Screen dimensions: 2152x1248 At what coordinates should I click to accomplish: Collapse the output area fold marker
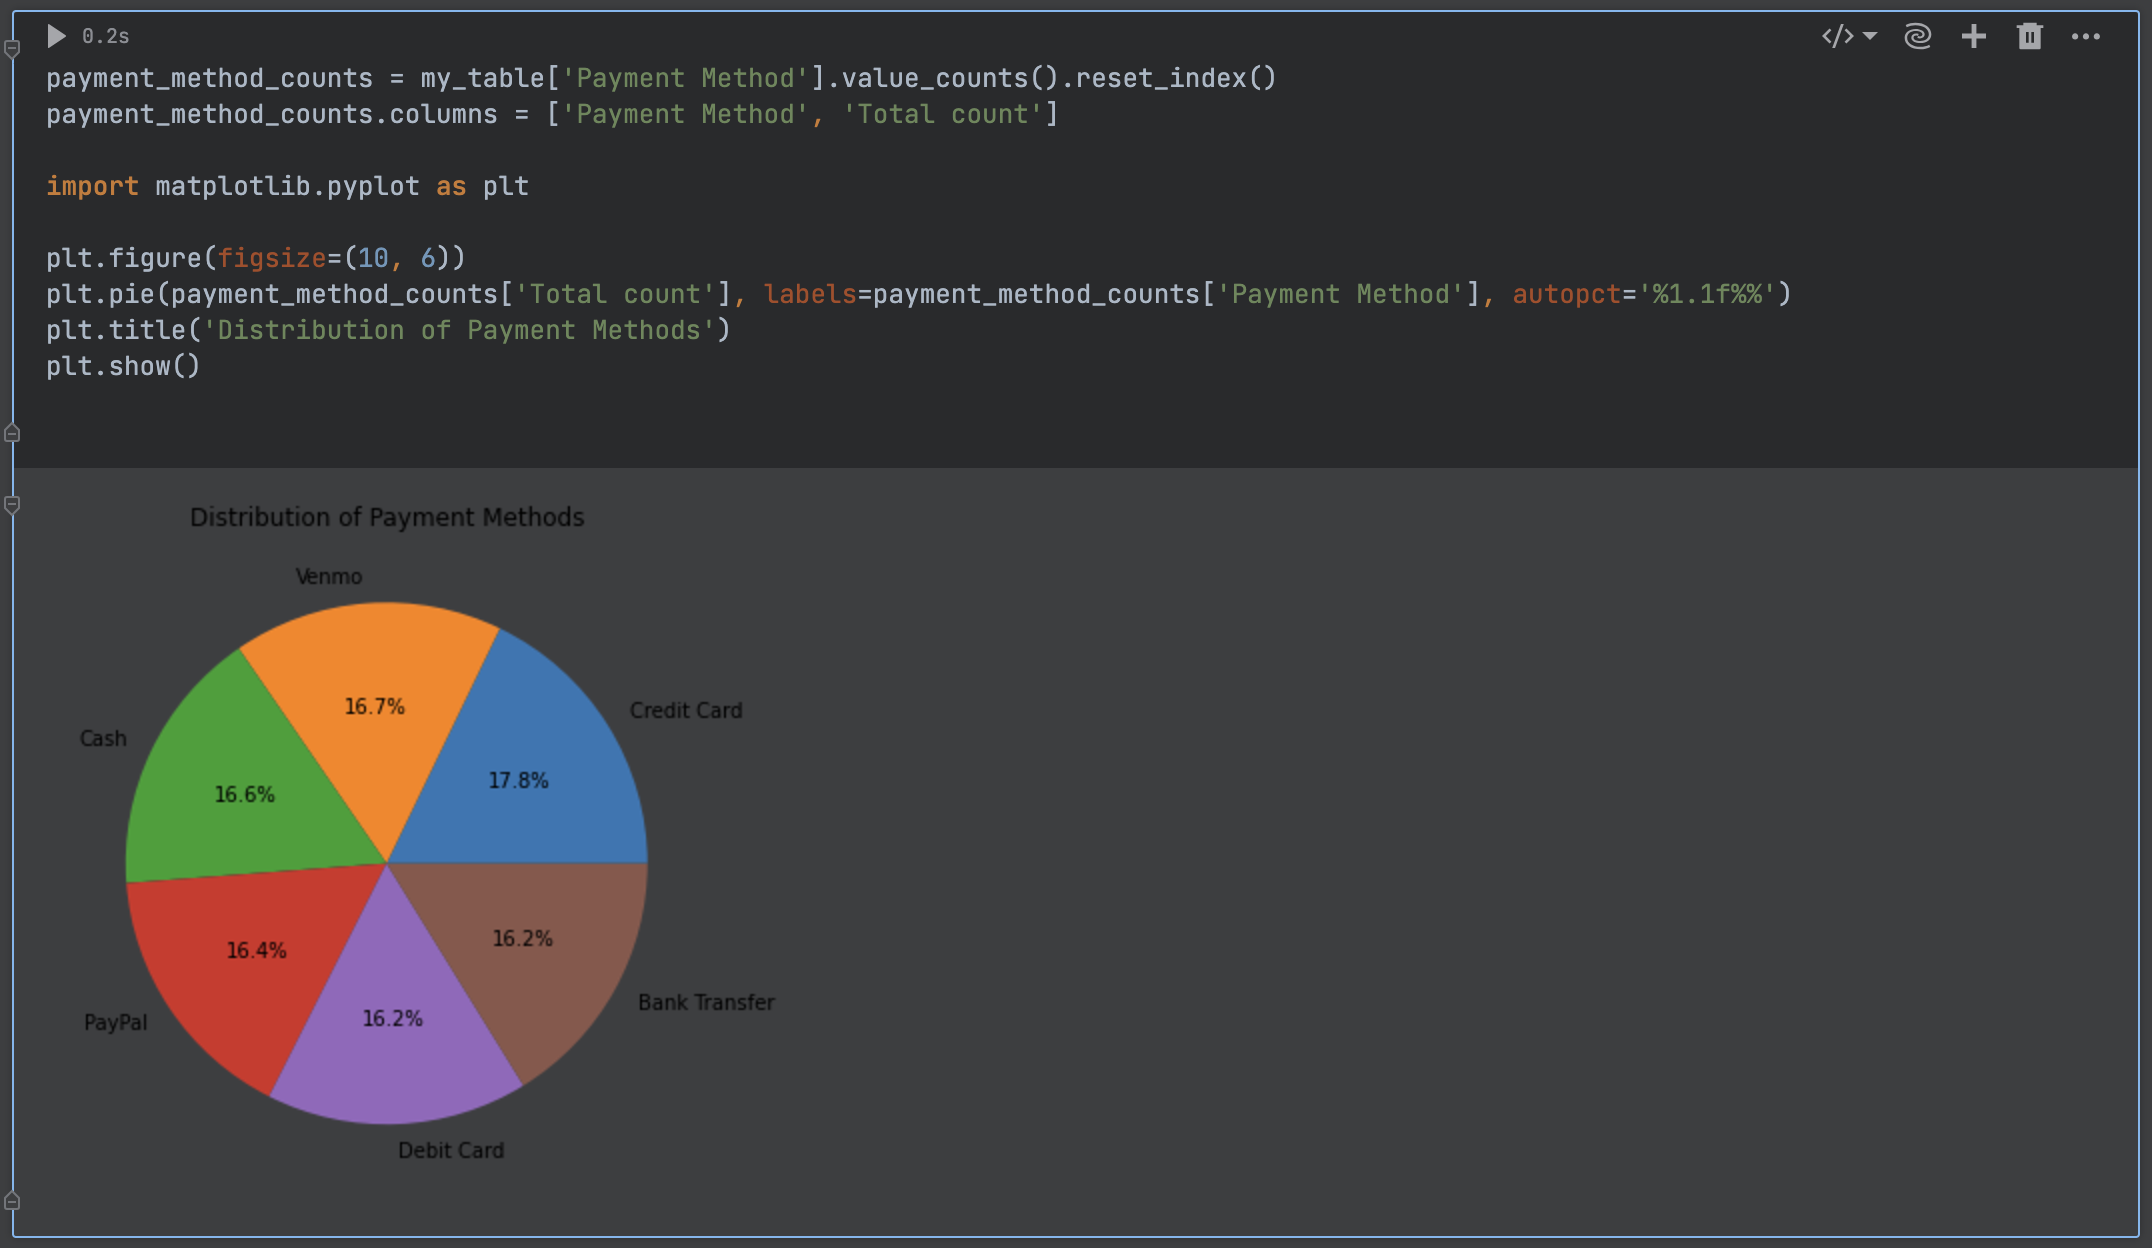(12, 505)
